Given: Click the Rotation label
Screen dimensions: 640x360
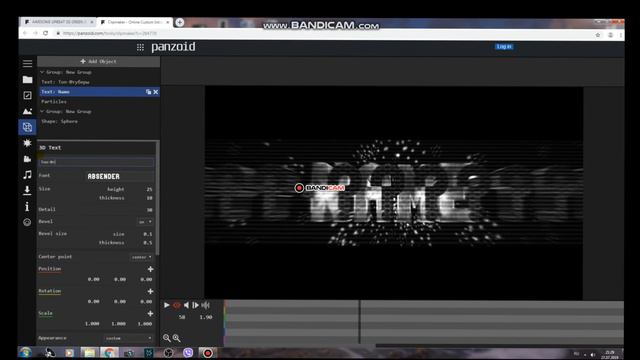Looking at the screenshot, I should tap(50, 291).
